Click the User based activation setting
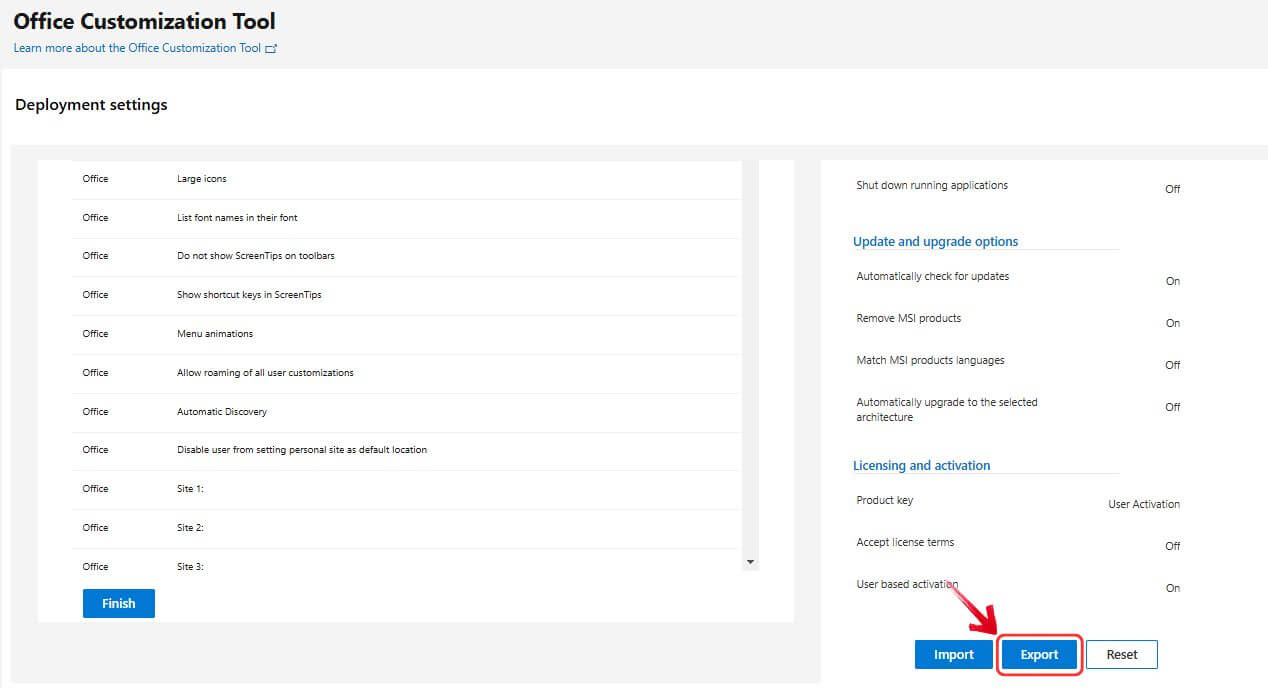Screen dimensions: 1268x688 (x=907, y=584)
